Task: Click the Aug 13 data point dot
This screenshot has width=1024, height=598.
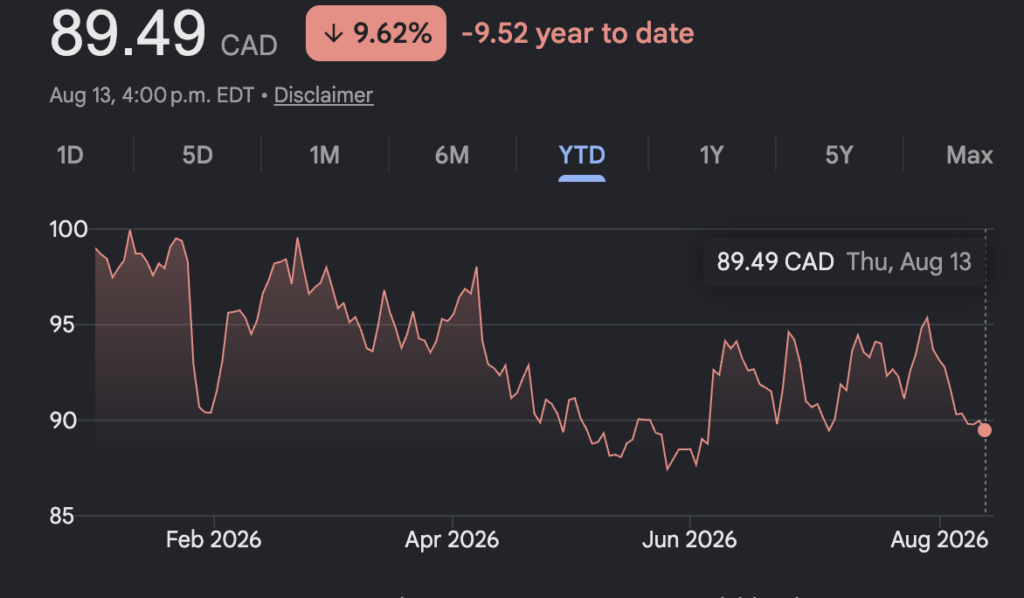Action: point(984,430)
